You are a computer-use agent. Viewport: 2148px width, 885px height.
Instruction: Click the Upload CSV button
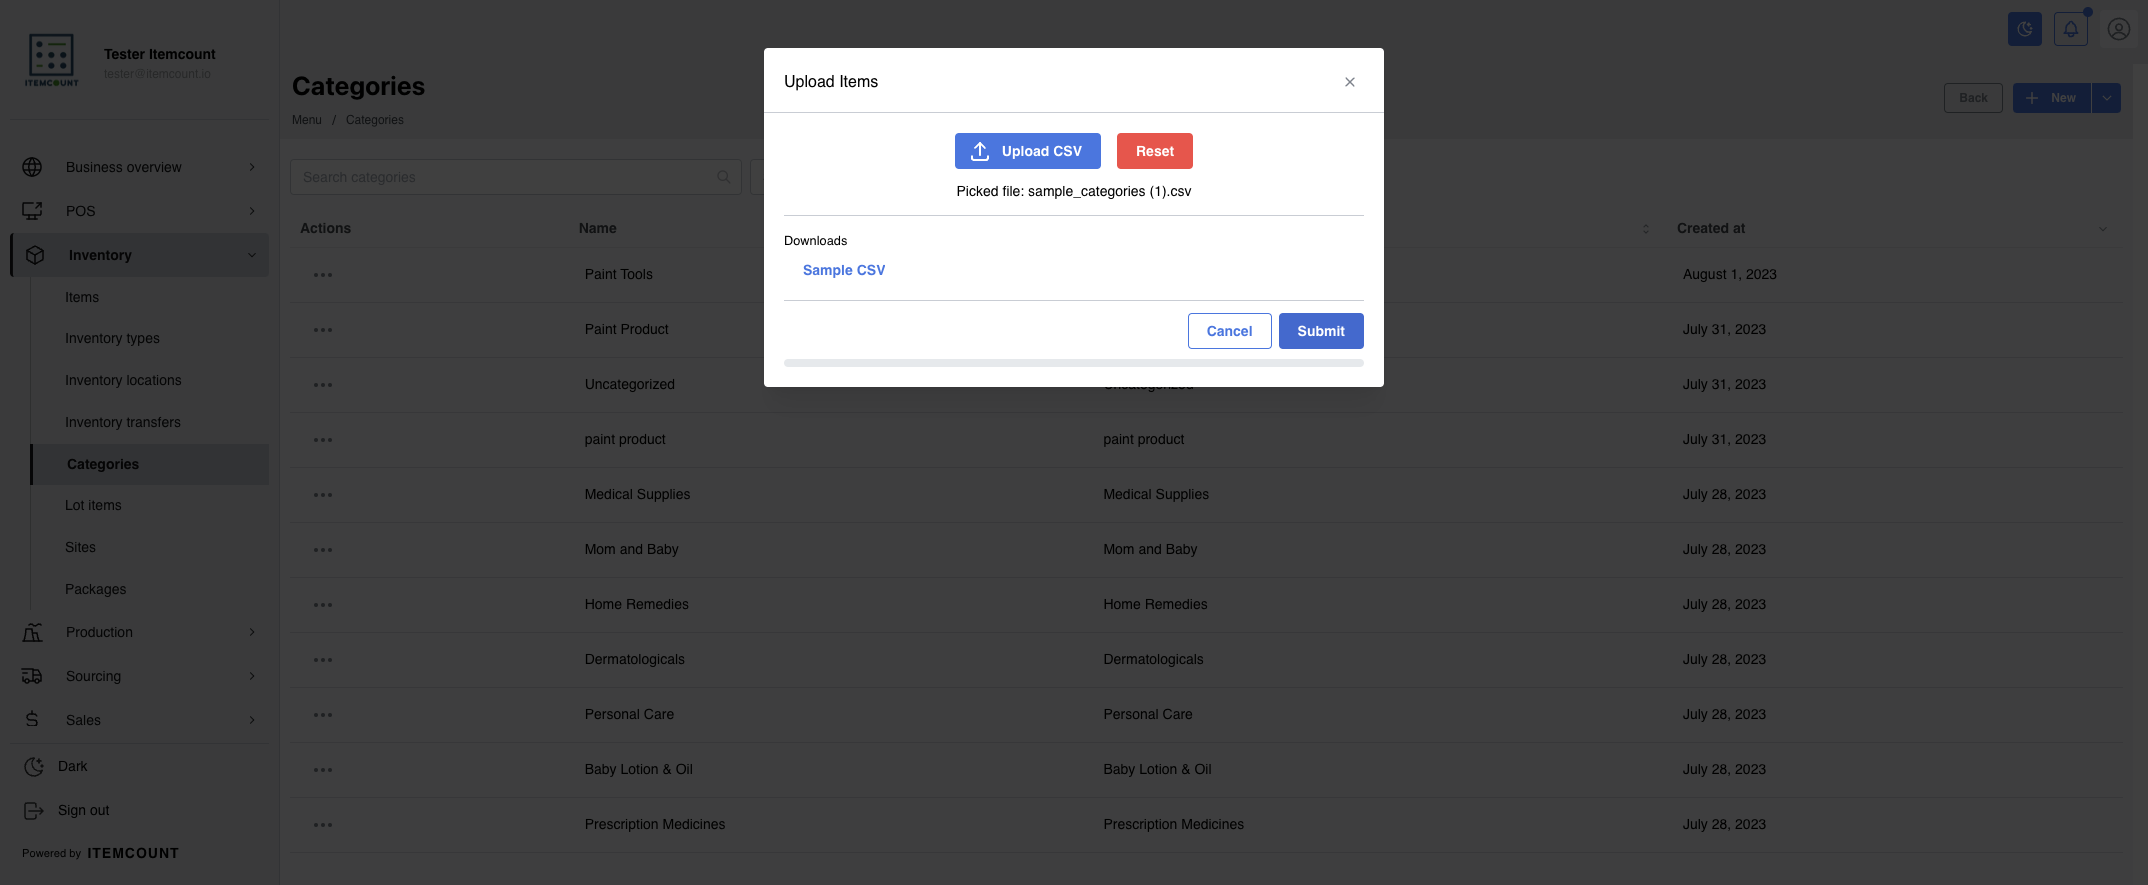pyautogui.click(x=1028, y=151)
